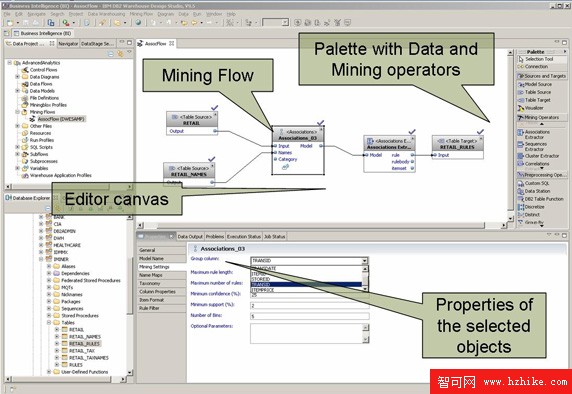Open the Sources and Targets palette drawer
This screenshot has width=572, height=394.
[542, 76]
